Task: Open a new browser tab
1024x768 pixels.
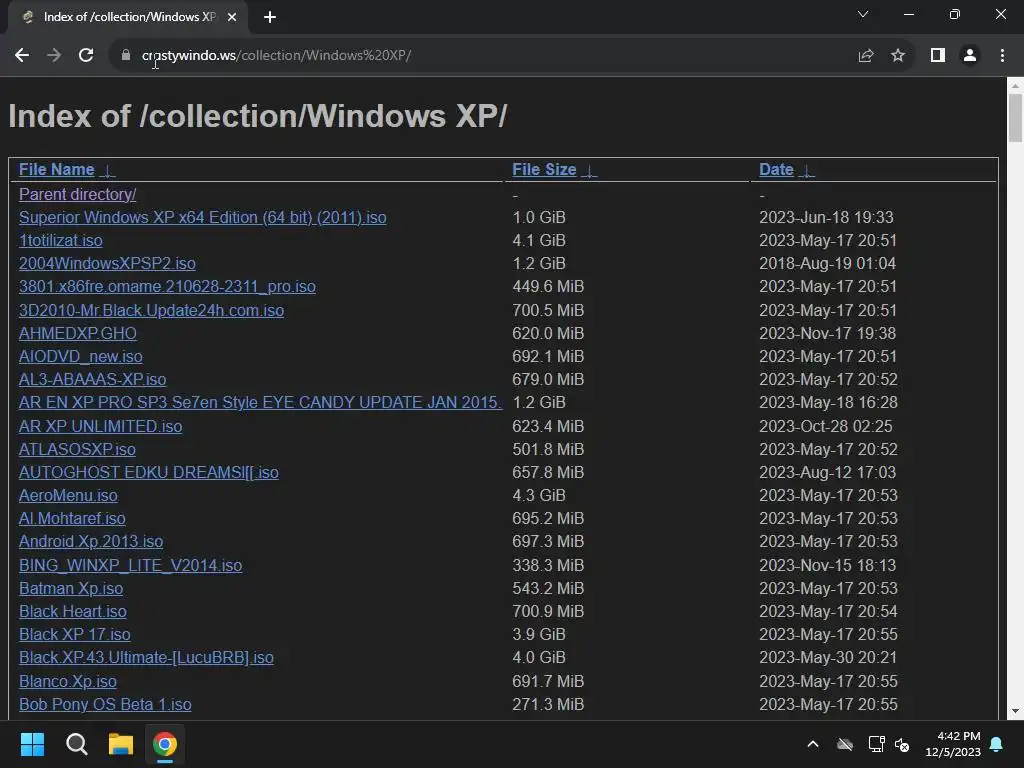Action: coord(270,17)
